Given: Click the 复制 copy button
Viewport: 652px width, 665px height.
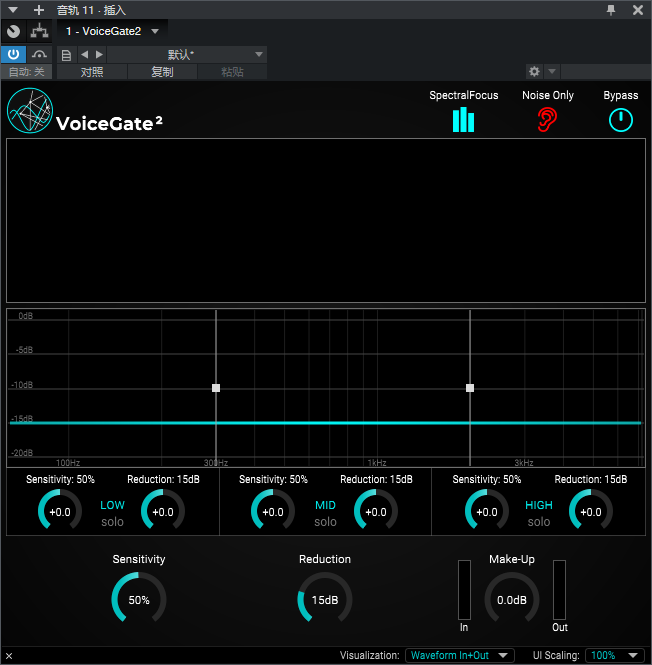Looking at the screenshot, I should 162,72.
